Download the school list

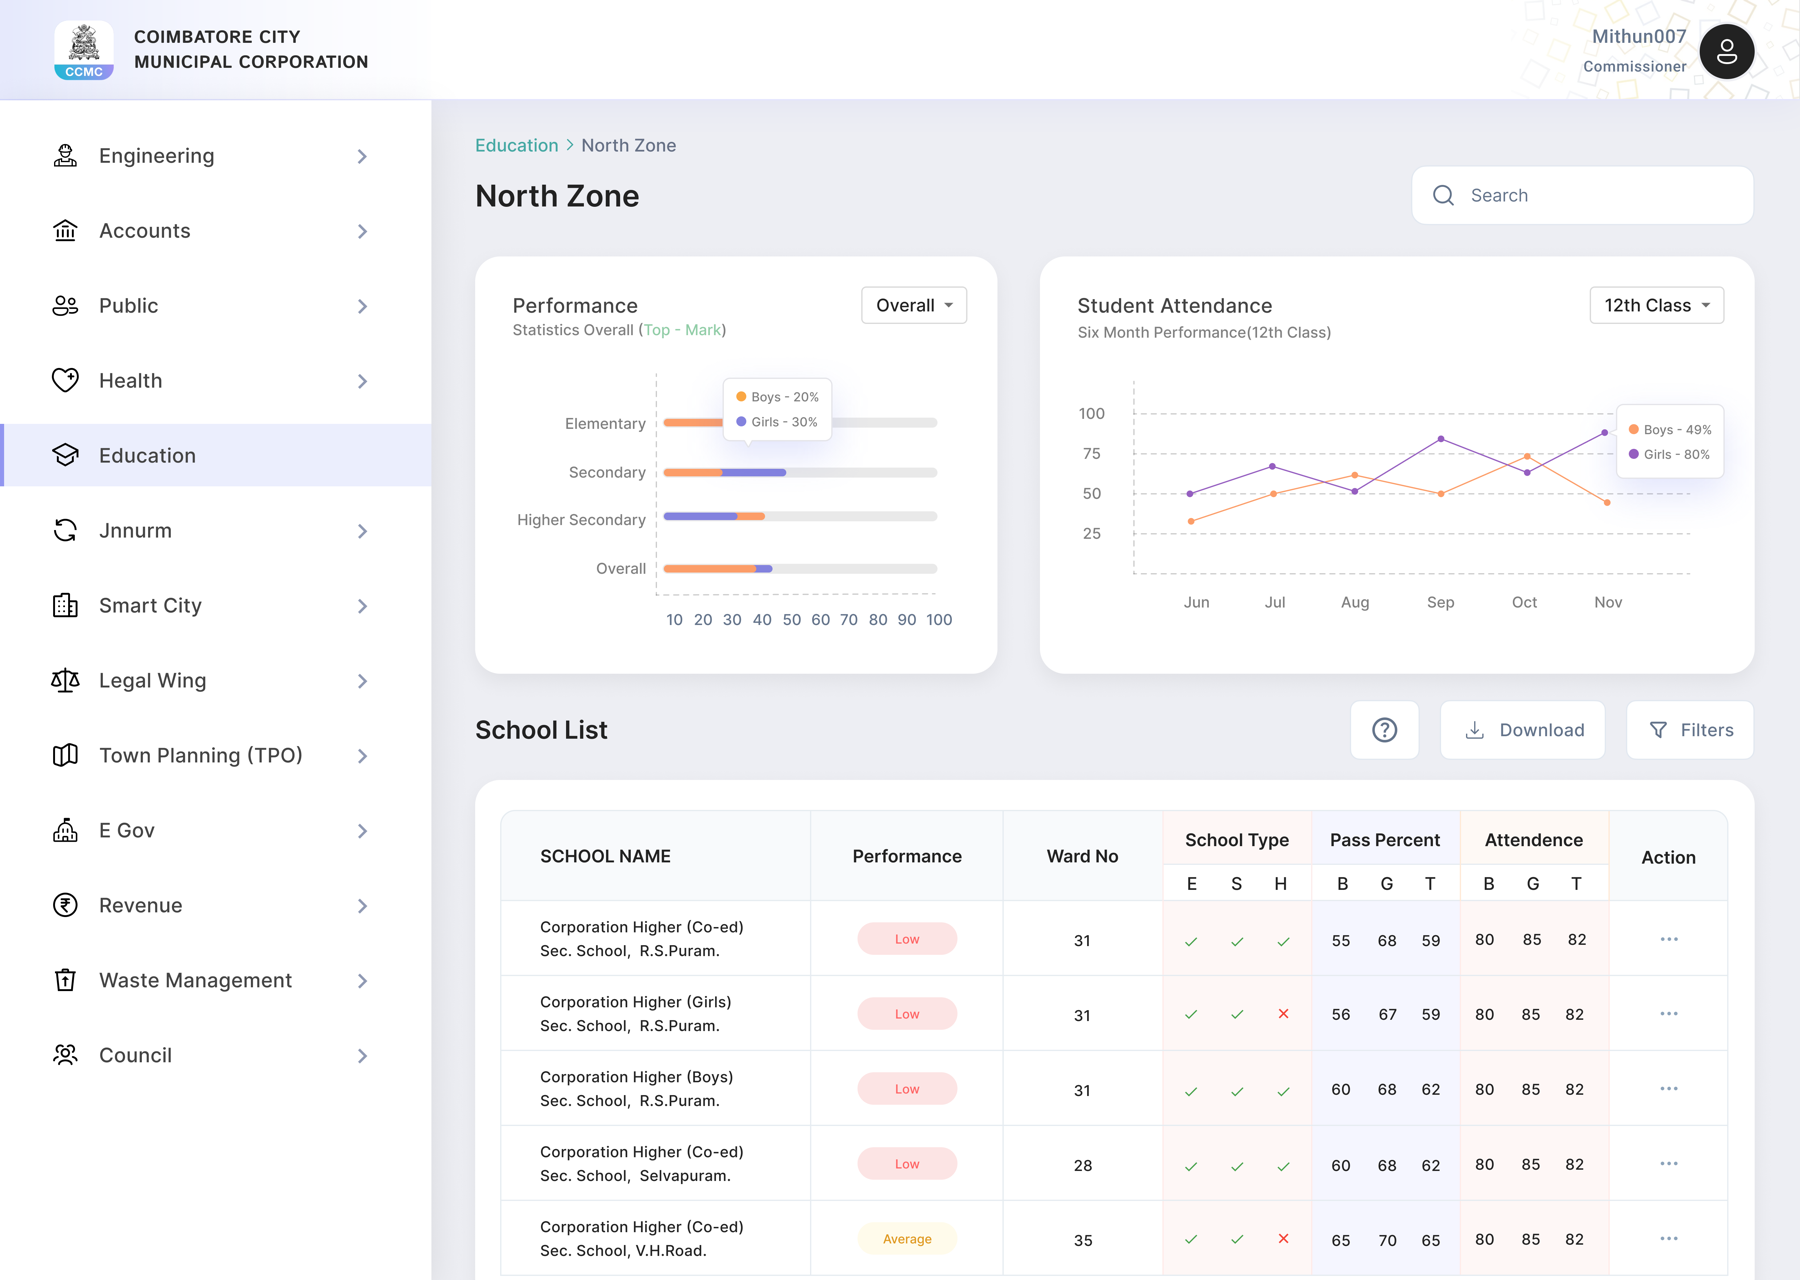[x=1523, y=730]
